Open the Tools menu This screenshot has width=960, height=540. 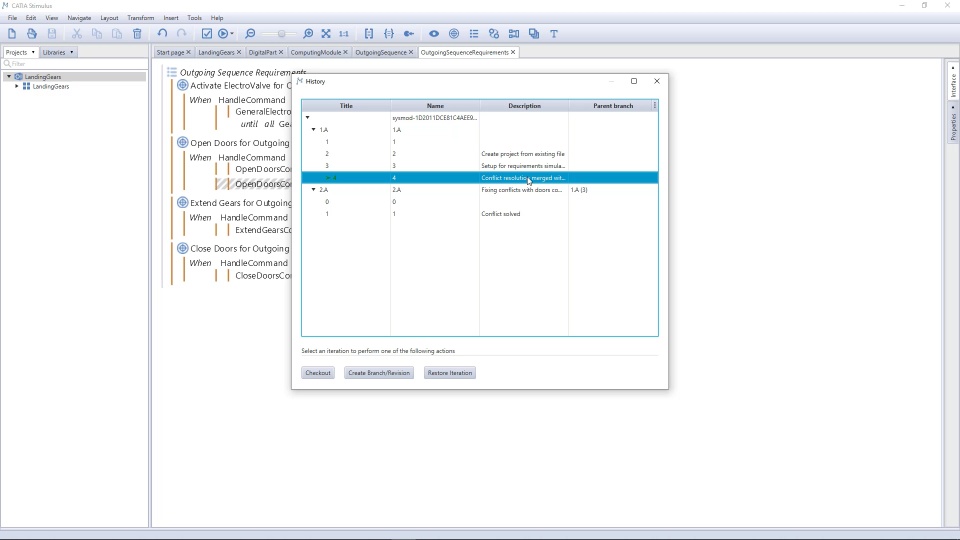(x=195, y=18)
